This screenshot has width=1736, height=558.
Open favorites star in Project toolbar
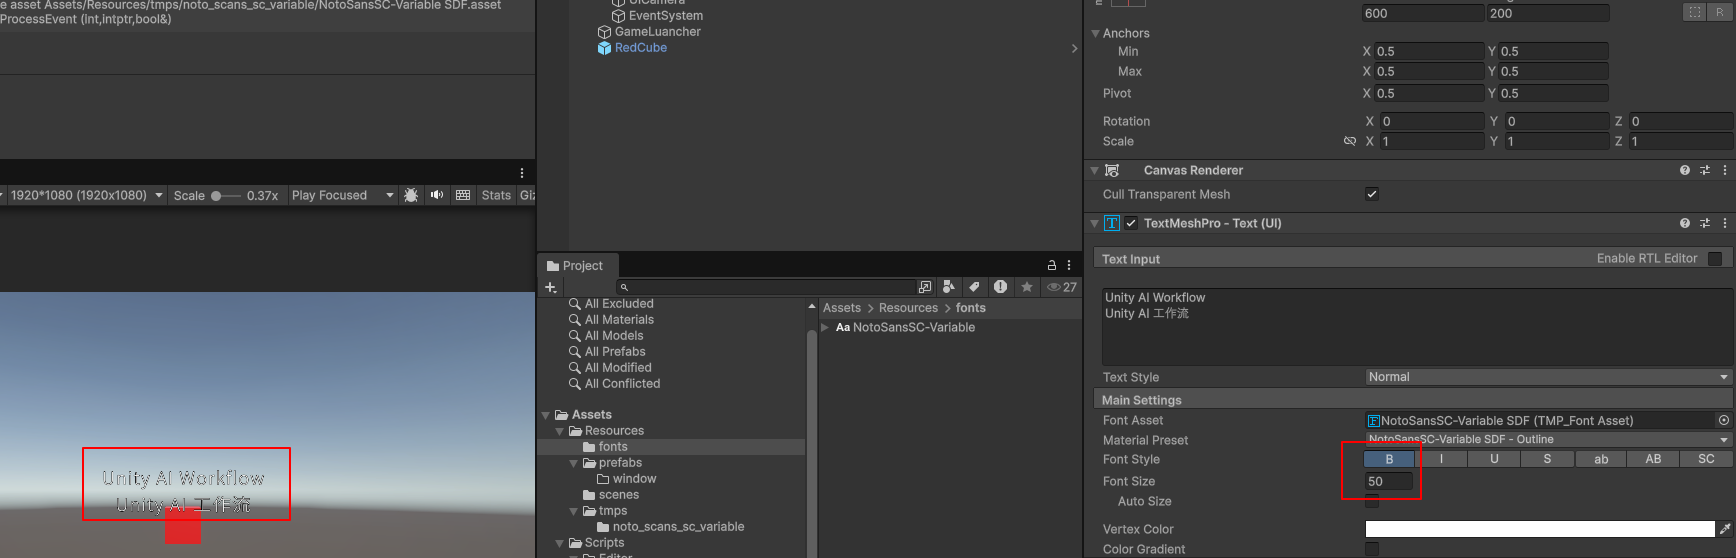pos(1026,287)
